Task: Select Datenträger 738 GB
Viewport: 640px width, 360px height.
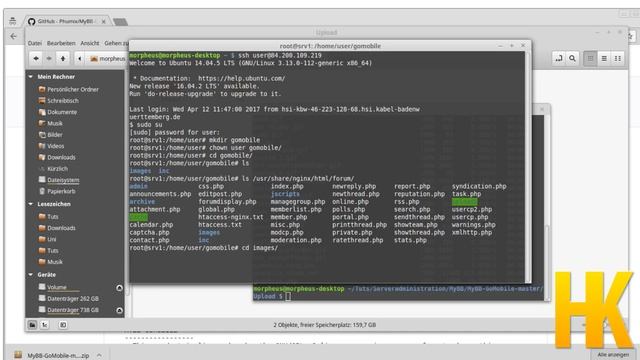Action: click(69, 310)
